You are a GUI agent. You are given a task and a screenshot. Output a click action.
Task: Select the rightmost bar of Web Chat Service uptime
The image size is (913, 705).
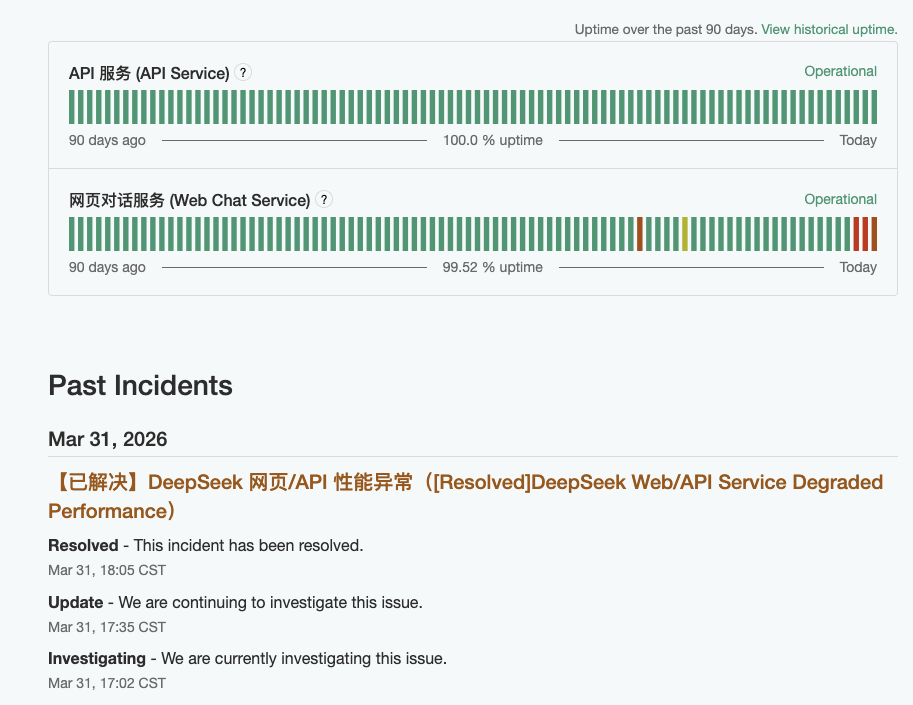coord(874,234)
